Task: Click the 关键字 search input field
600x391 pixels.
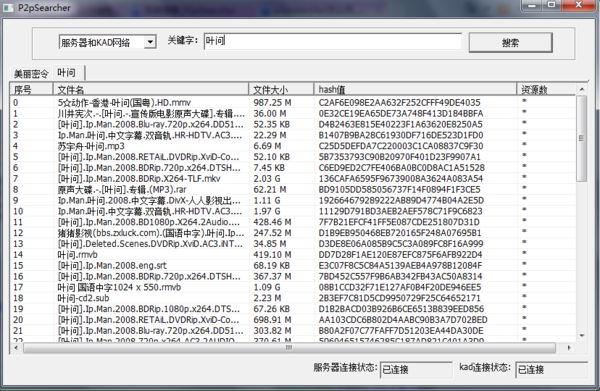Action: [x=333, y=41]
